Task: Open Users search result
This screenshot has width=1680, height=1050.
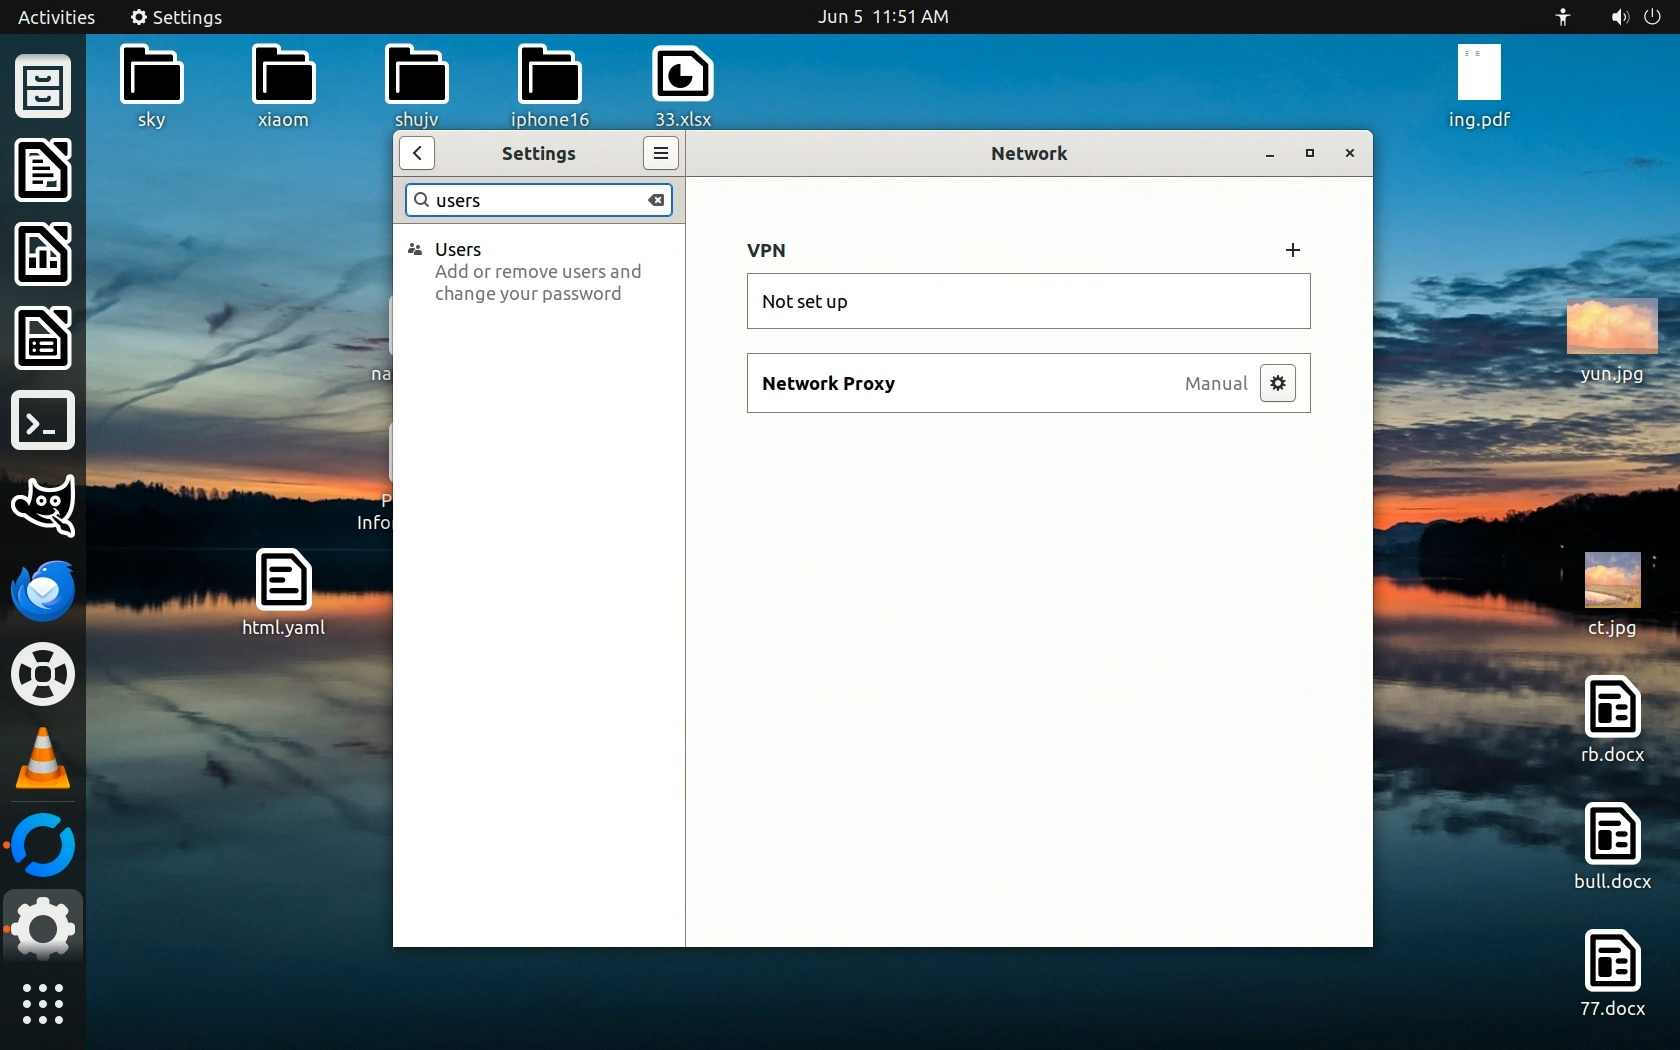Action: coord(538,271)
